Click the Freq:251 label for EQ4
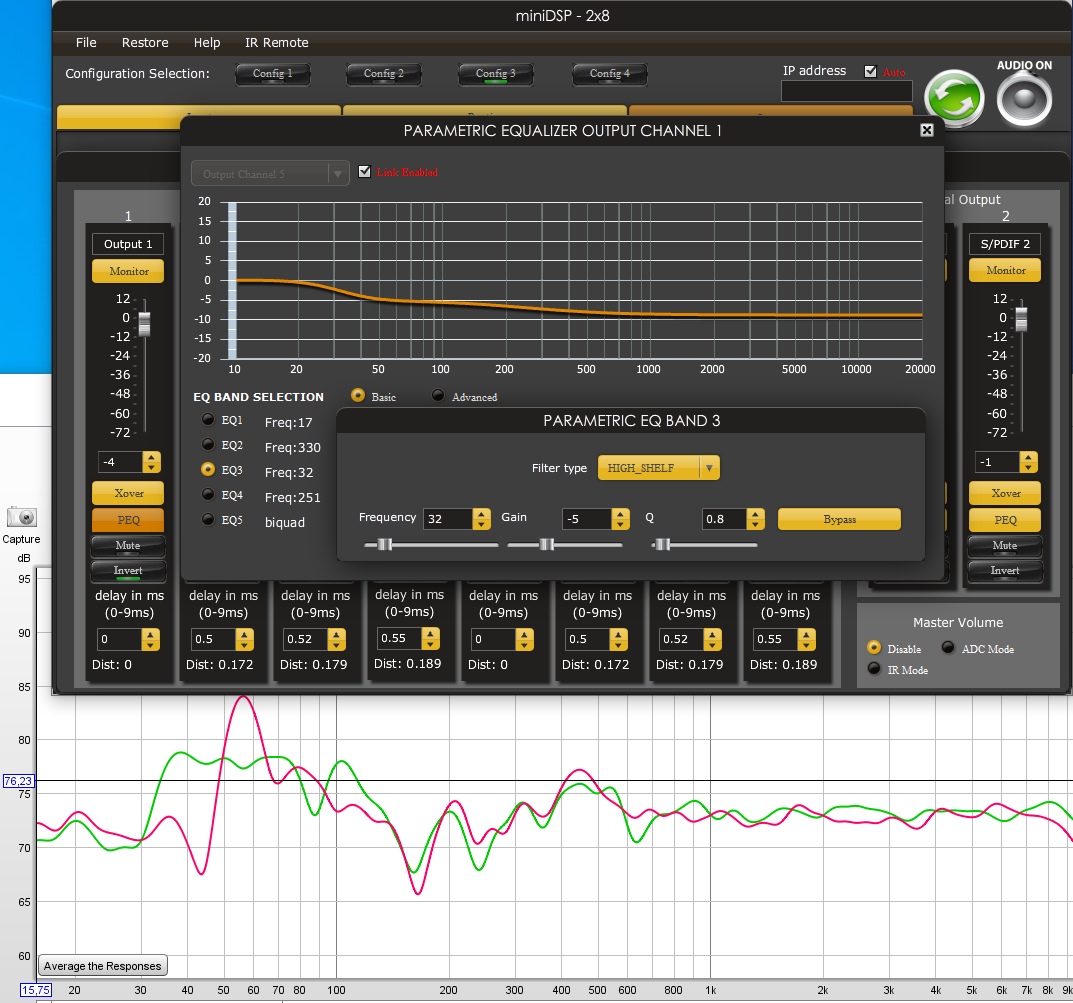 point(293,497)
